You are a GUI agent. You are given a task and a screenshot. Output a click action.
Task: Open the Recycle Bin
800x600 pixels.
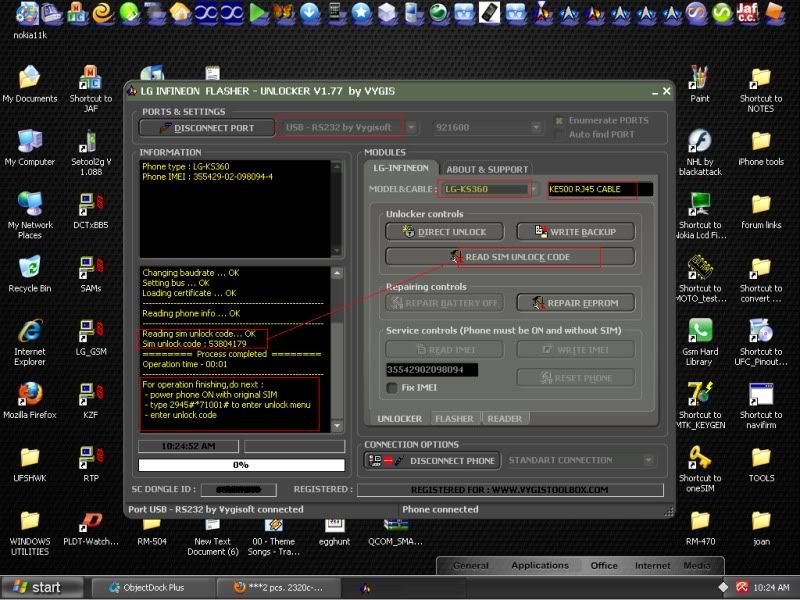coord(30,274)
